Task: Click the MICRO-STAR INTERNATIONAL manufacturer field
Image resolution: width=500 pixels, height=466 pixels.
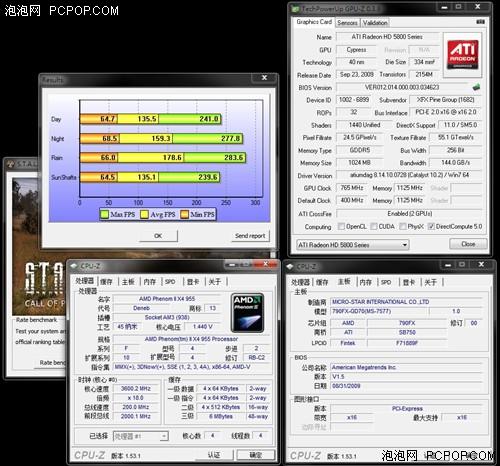Action: [x=406, y=302]
